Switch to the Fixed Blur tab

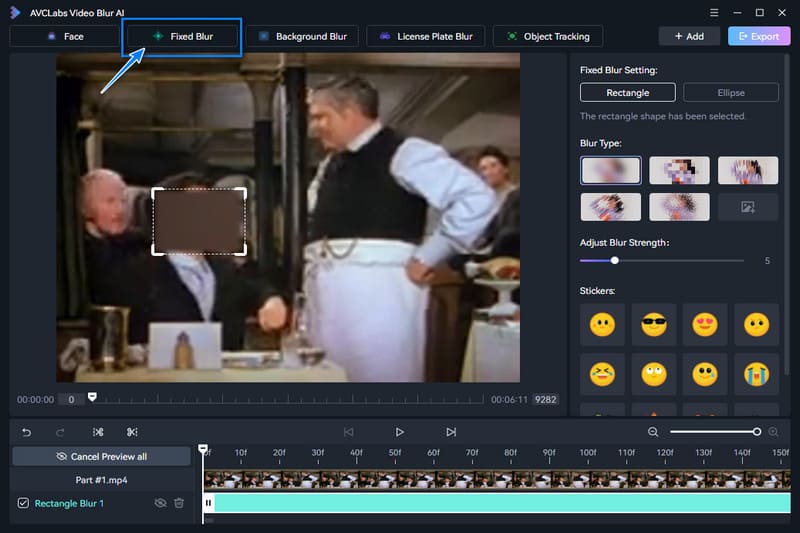[182, 36]
